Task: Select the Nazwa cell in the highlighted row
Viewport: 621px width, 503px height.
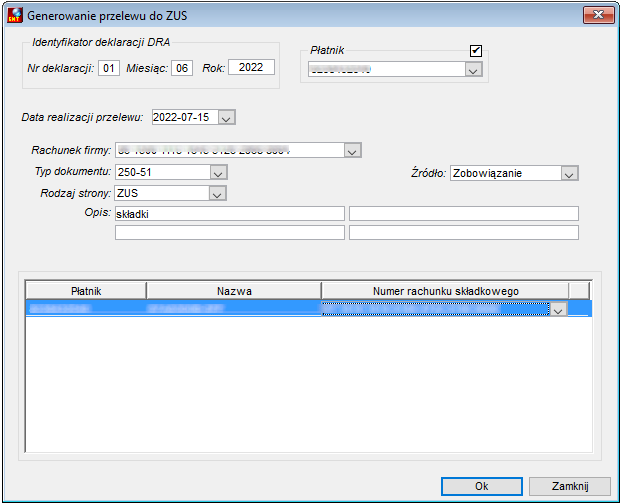Action: pyautogui.click(x=234, y=309)
